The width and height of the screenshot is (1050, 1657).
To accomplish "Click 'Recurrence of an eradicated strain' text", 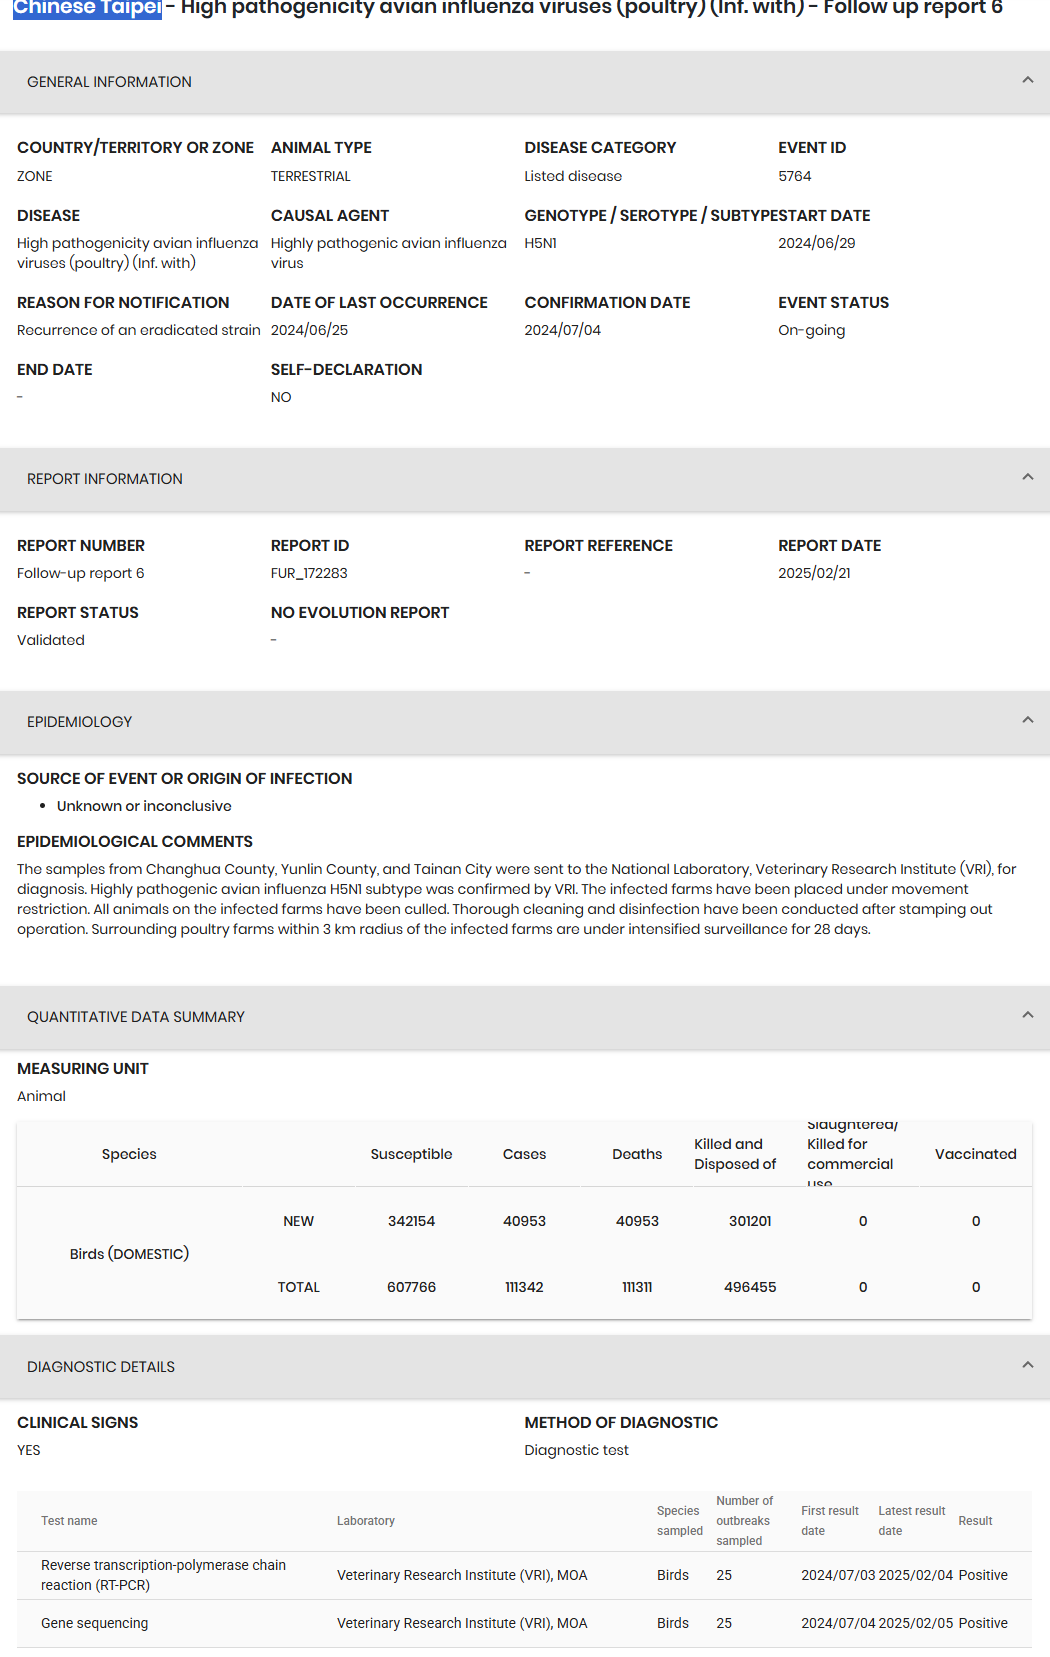I will [139, 330].
